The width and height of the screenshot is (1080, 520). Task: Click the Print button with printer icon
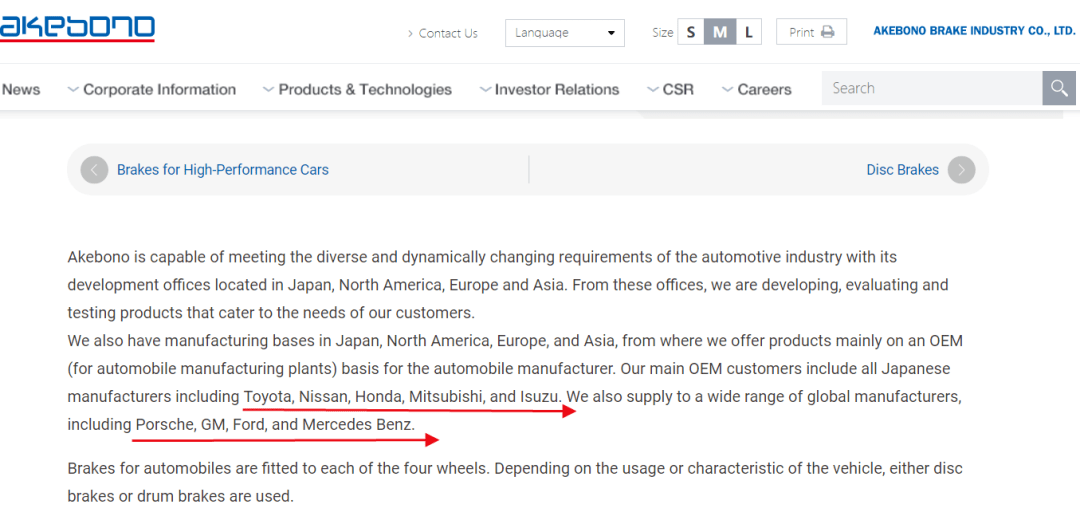click(811, 32)
